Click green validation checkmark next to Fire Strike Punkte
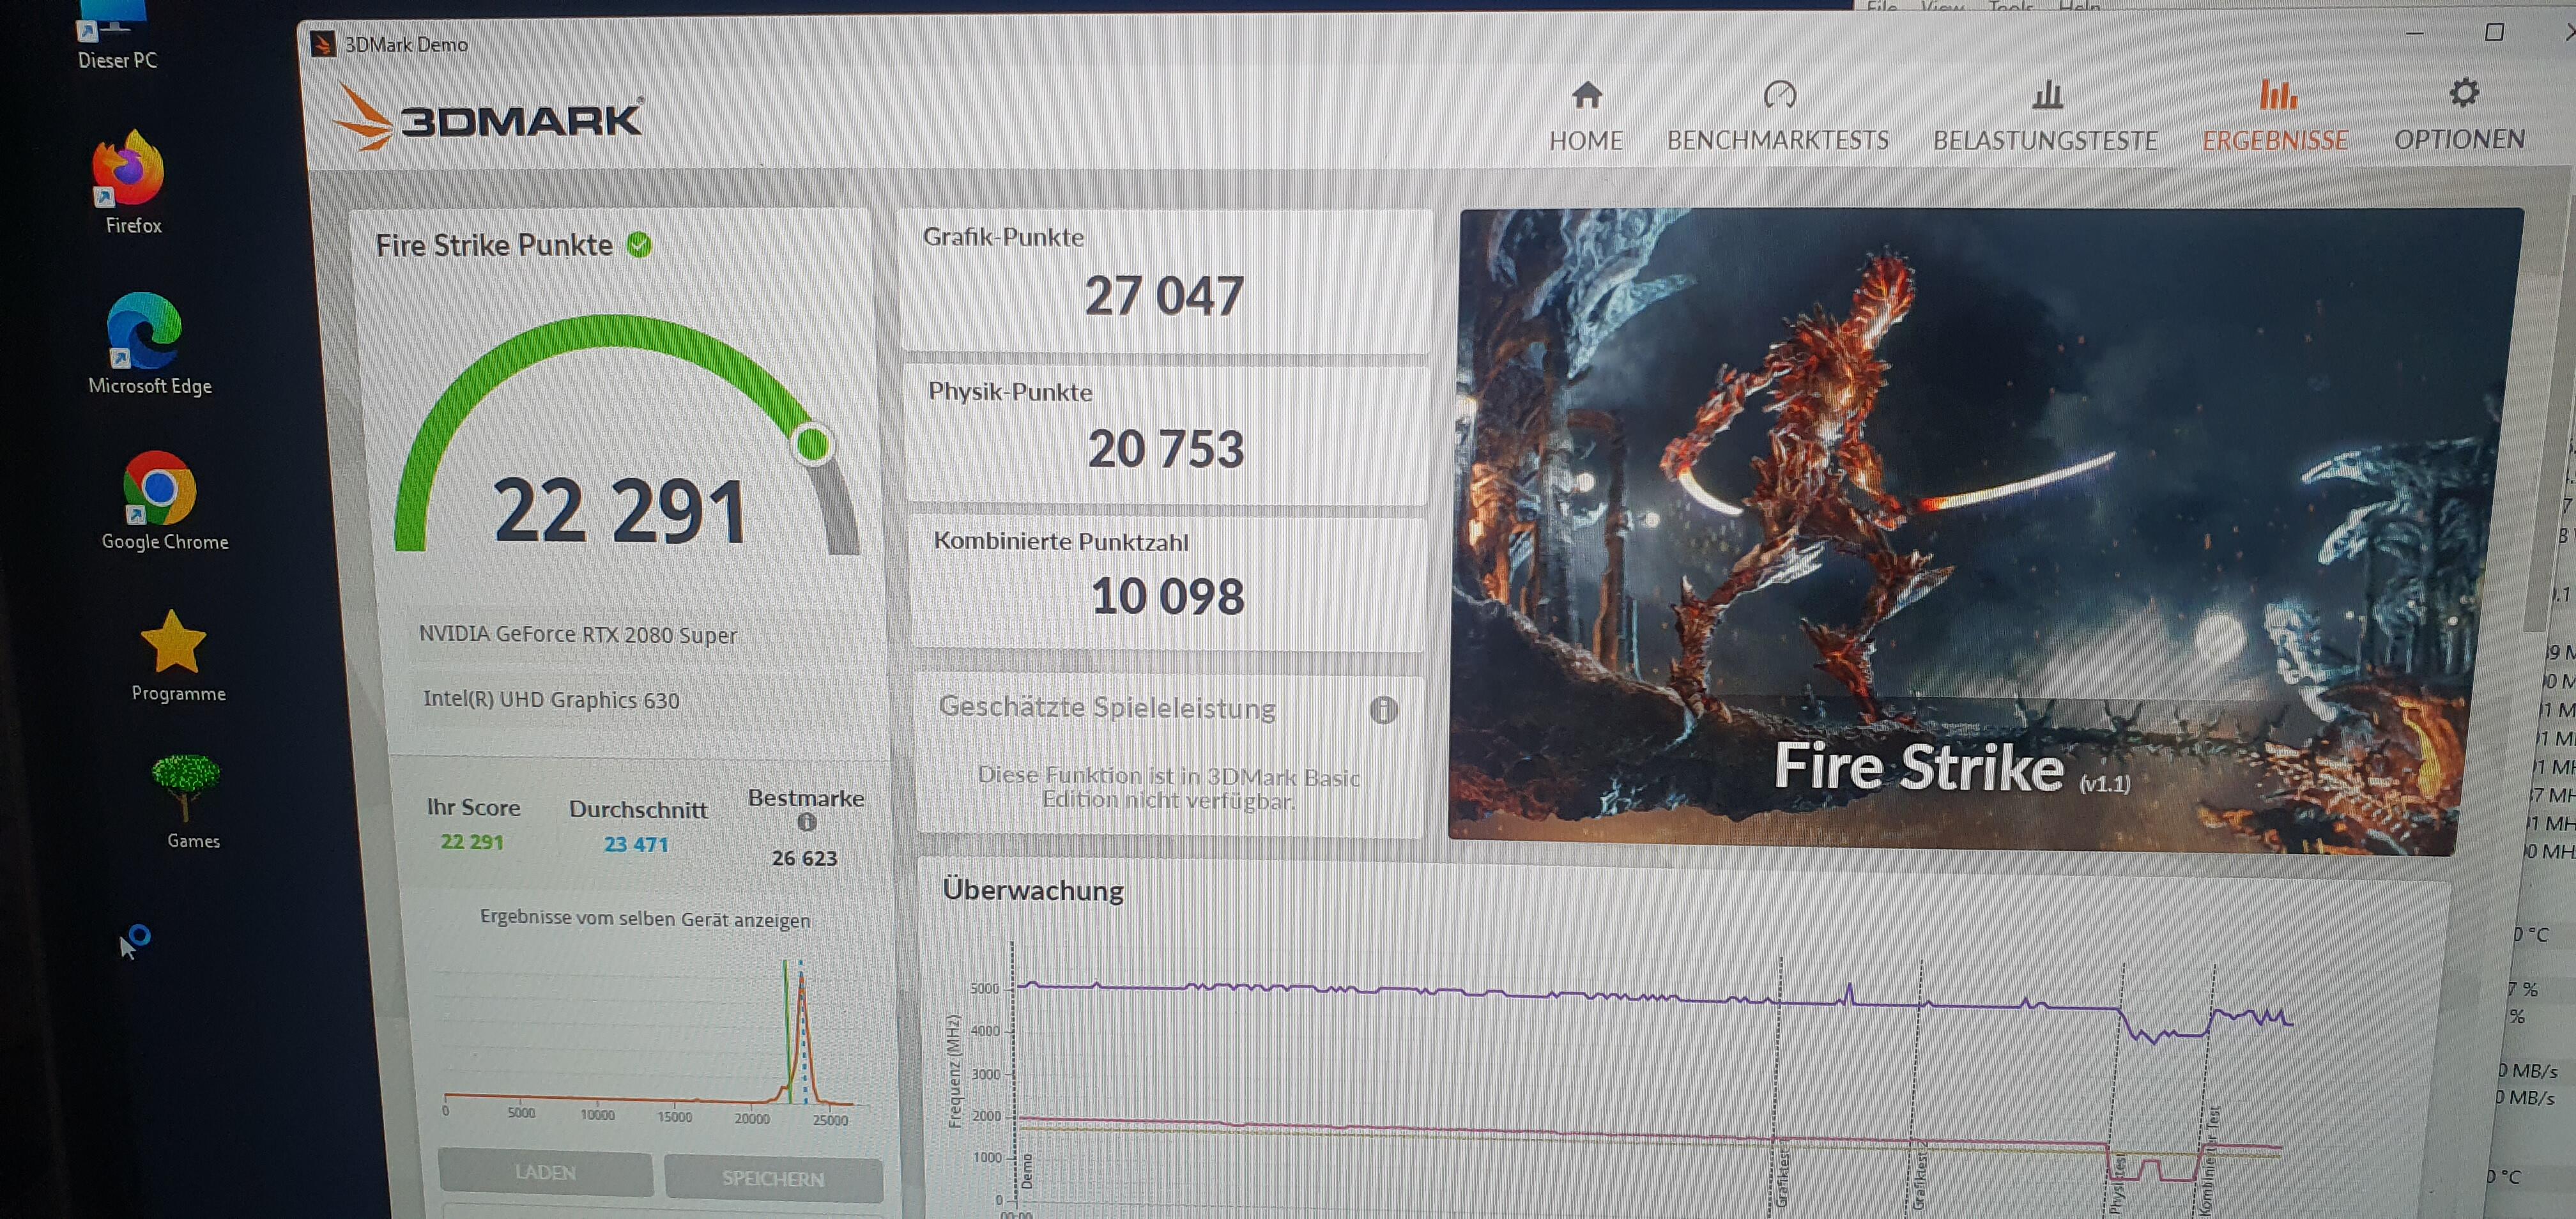Viewport: 2576px width, 1219px height. [x=639, y=245]
